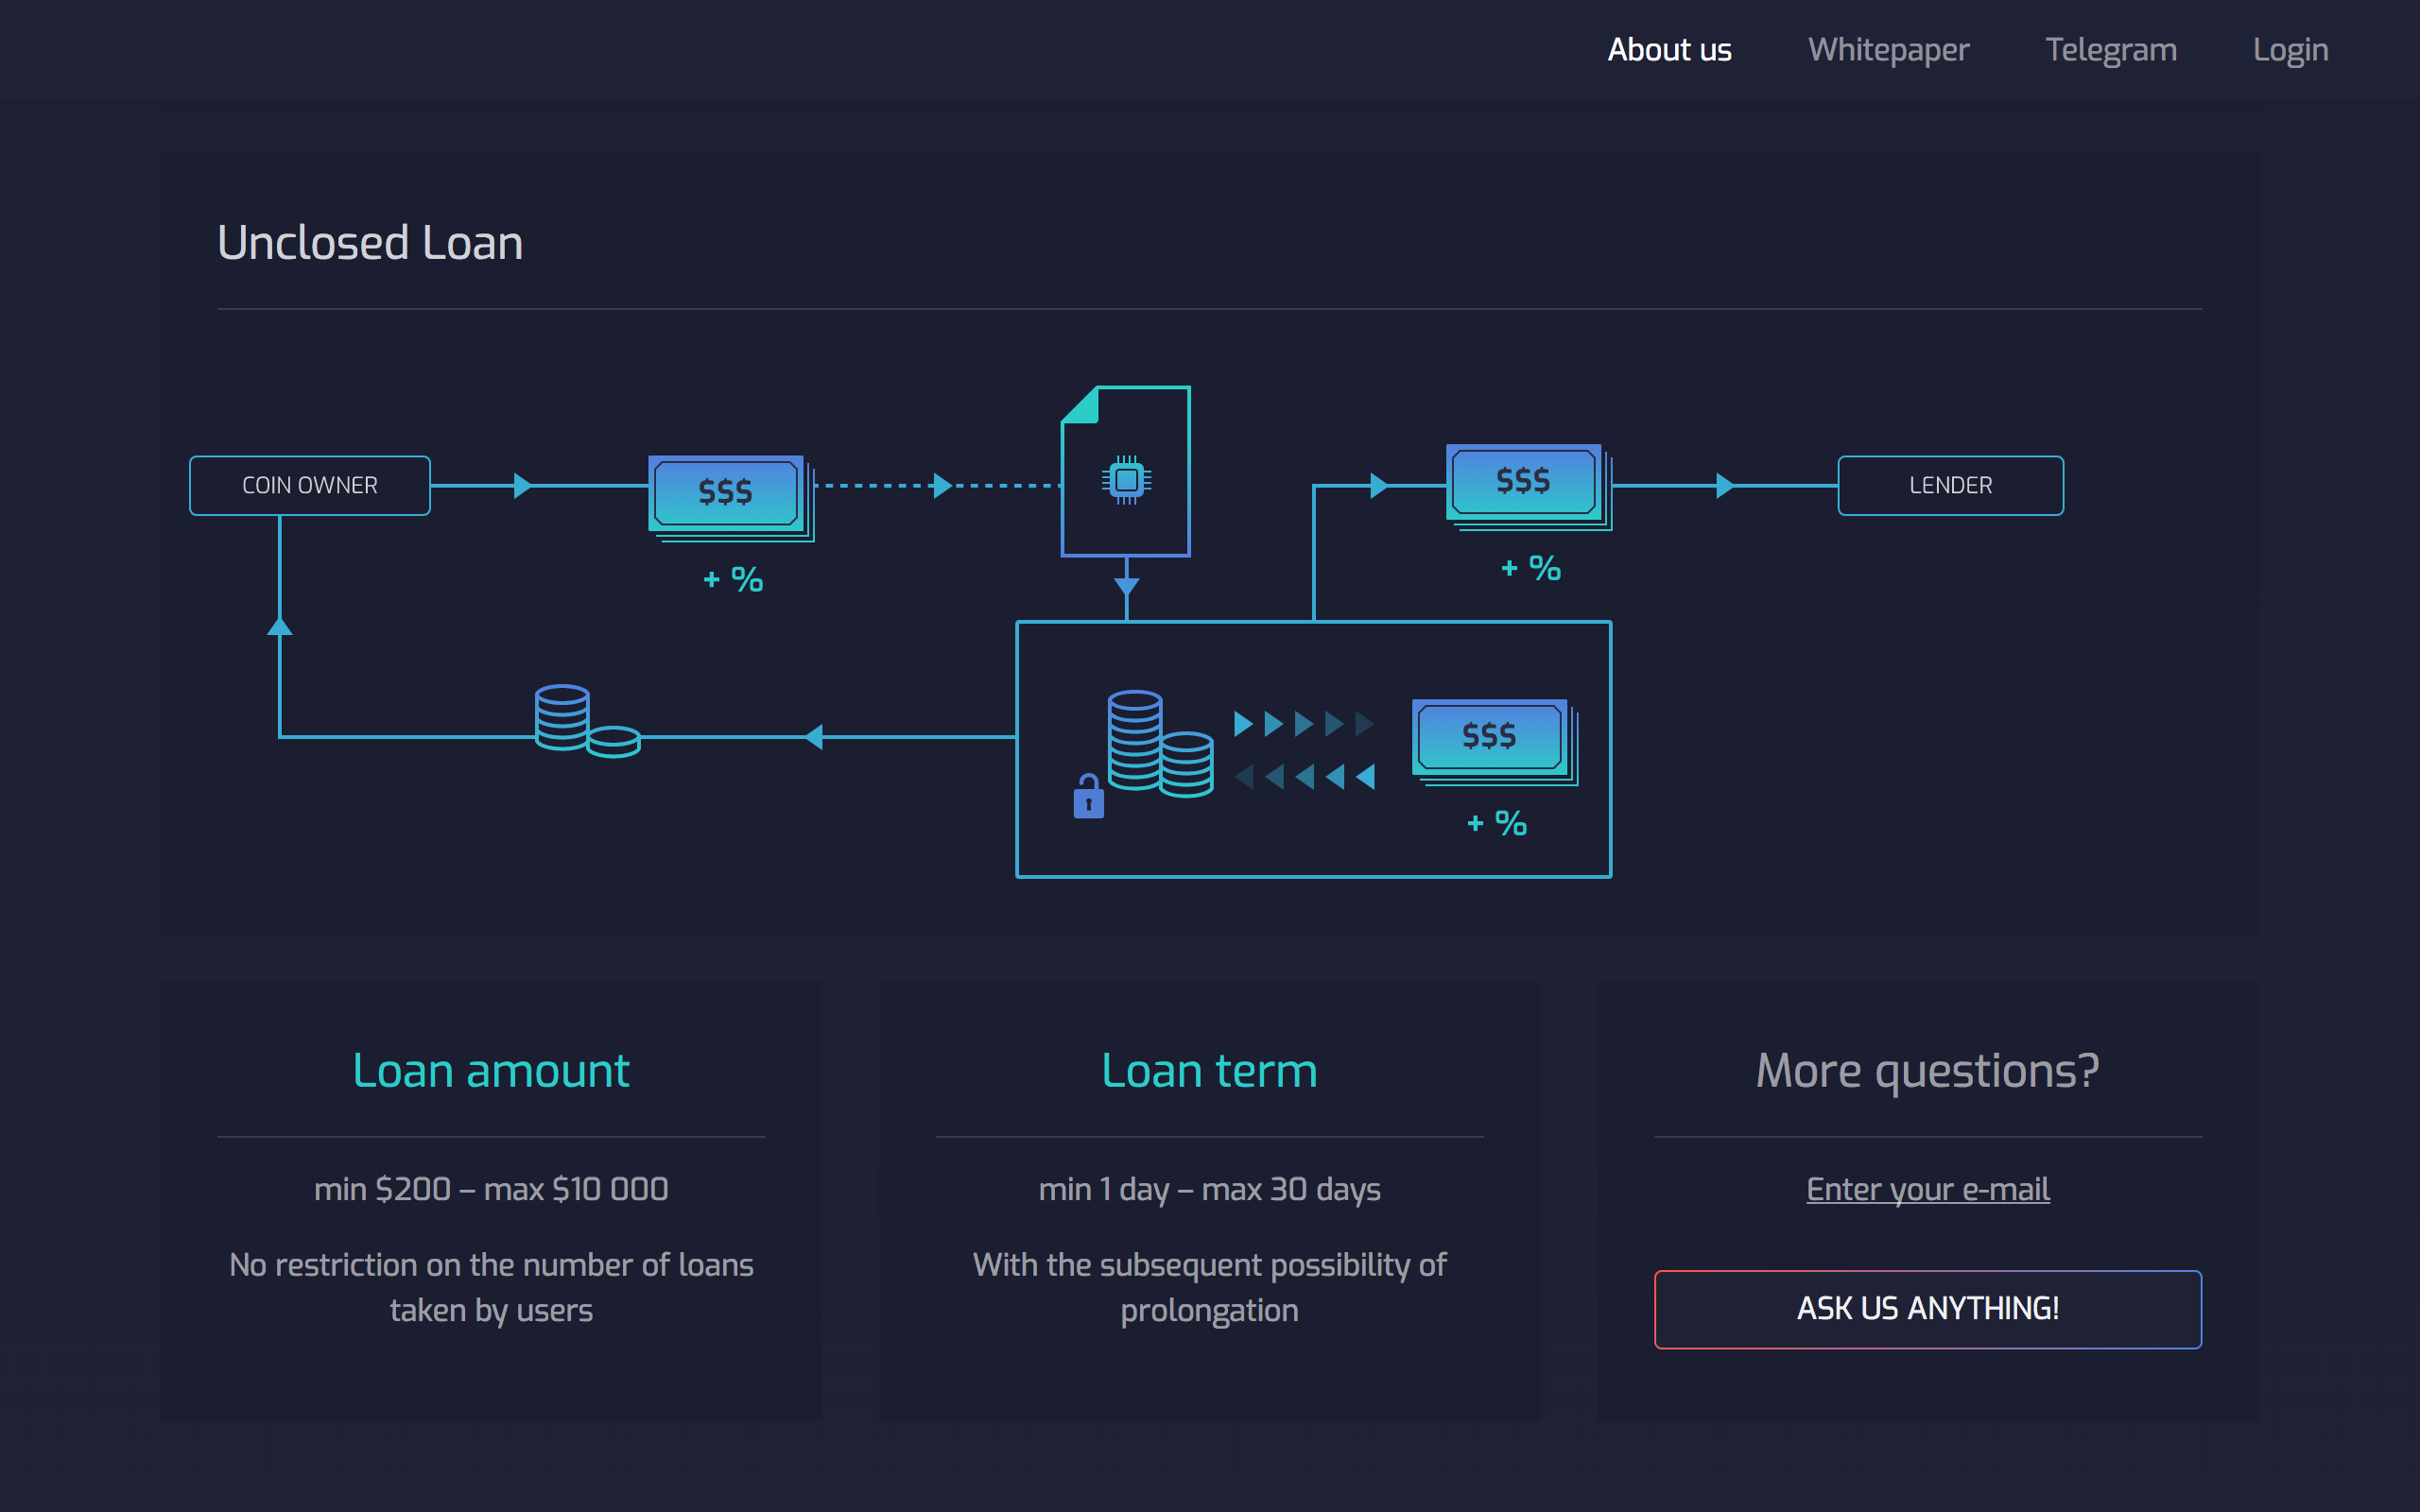The height and width of the screenshot is (1512, 2420).
Task: Click the arrow chevrons inside the collateral diagram
Action: point(1303,748)
